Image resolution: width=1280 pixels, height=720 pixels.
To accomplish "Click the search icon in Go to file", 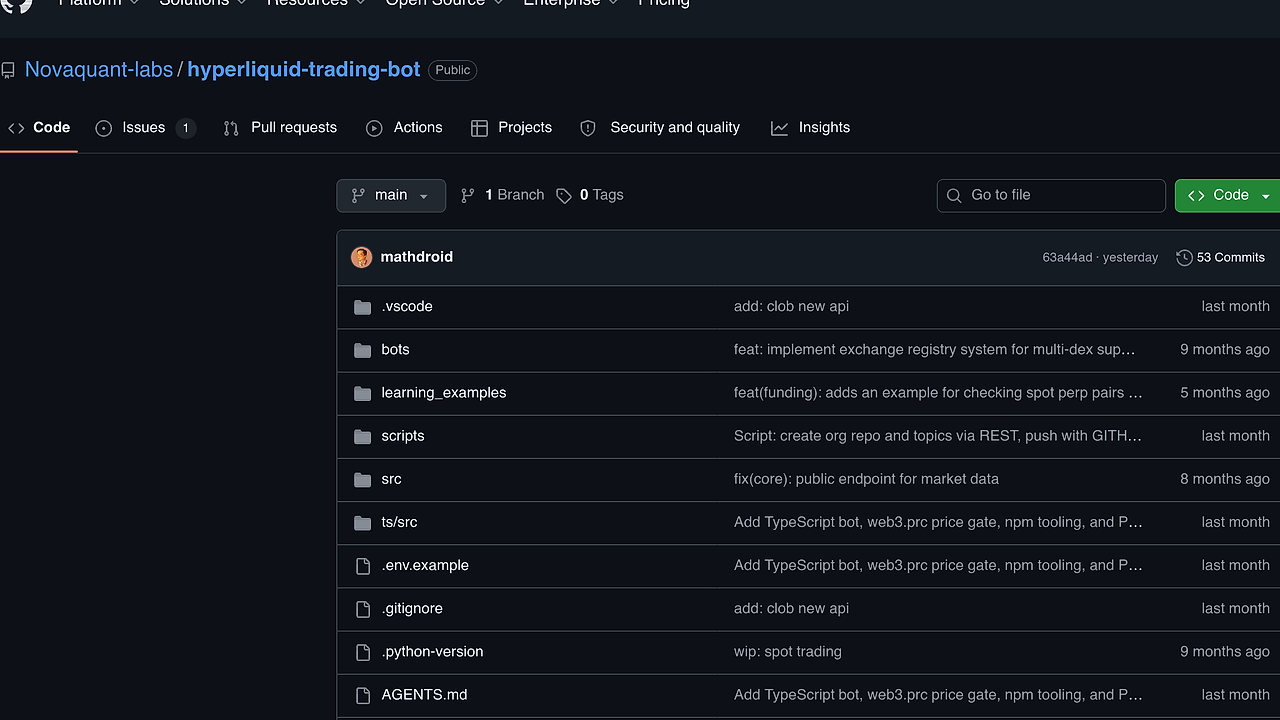I will coord(954,195).
